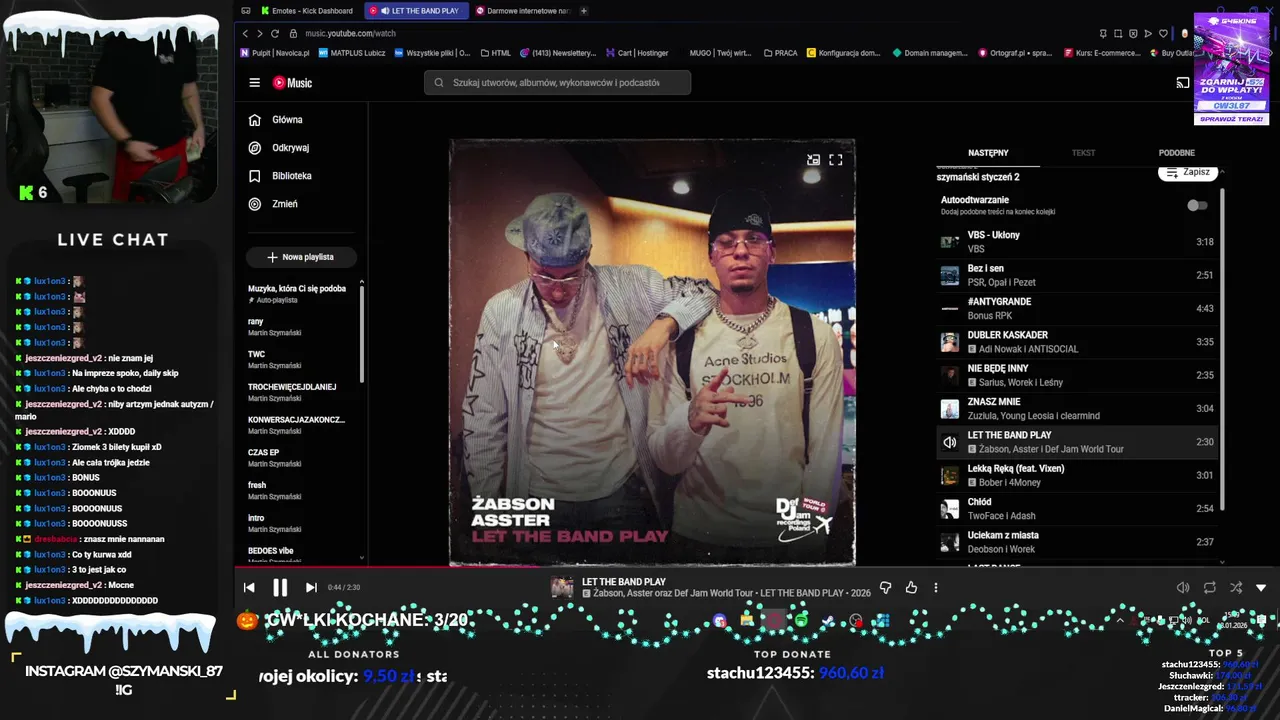Click playlist sidebar scrollbar
The image size is (1280, 720).
pyautogui.click(x=362, y=335)
